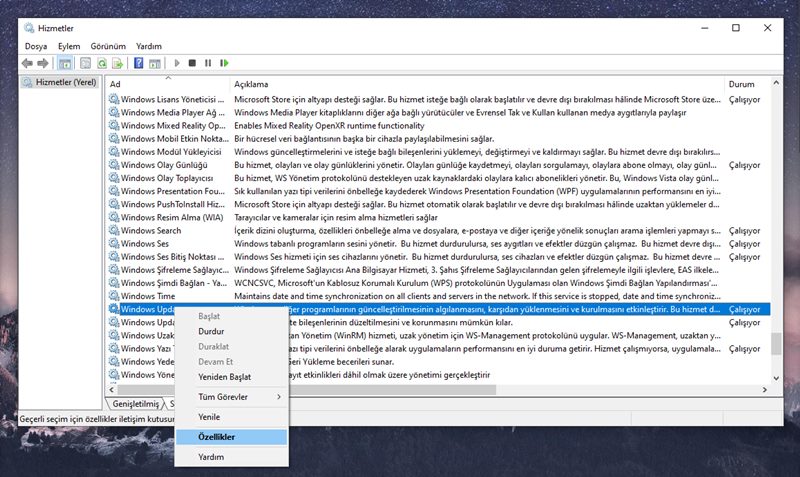Toggle the show/hide console tree icon
This screenshot has height=477, width=800.
coord(65,63)
